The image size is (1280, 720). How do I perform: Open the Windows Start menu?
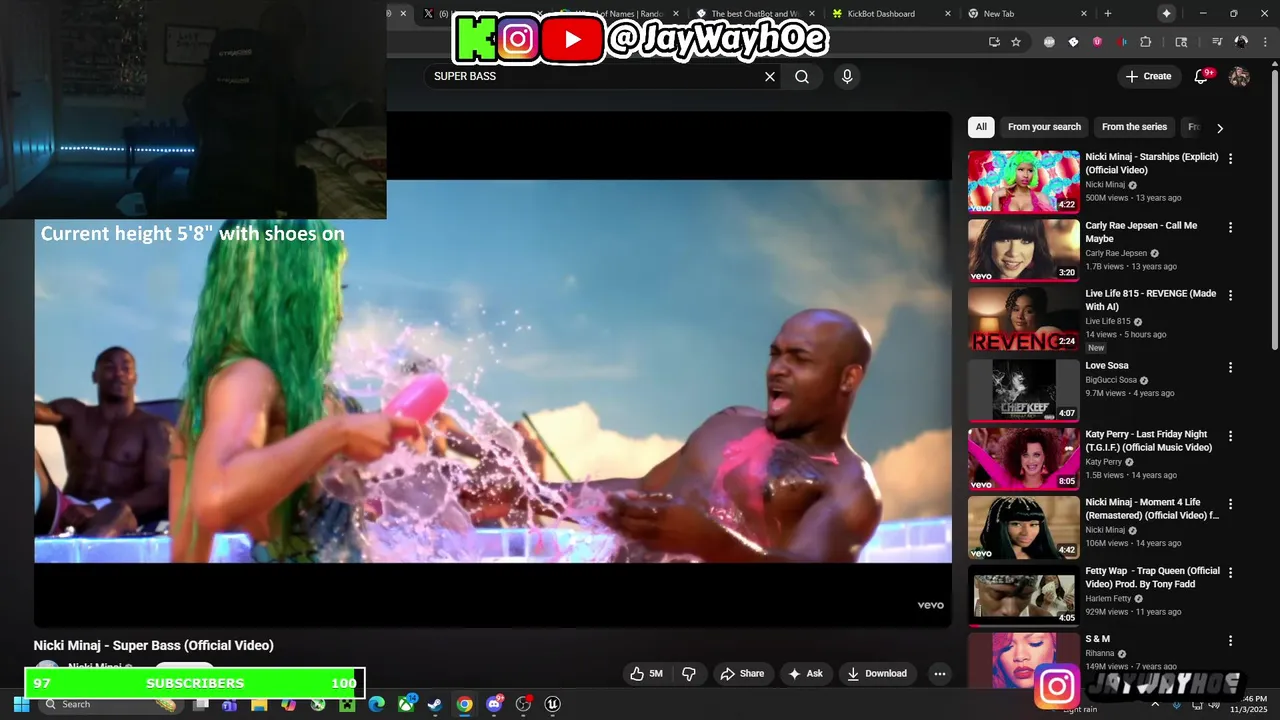[x=21, y=704]
